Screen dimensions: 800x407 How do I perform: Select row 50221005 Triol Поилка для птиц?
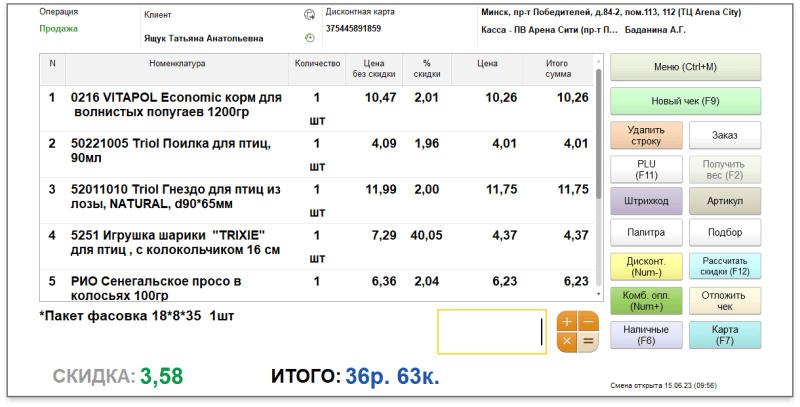click(x=317, y=155)
